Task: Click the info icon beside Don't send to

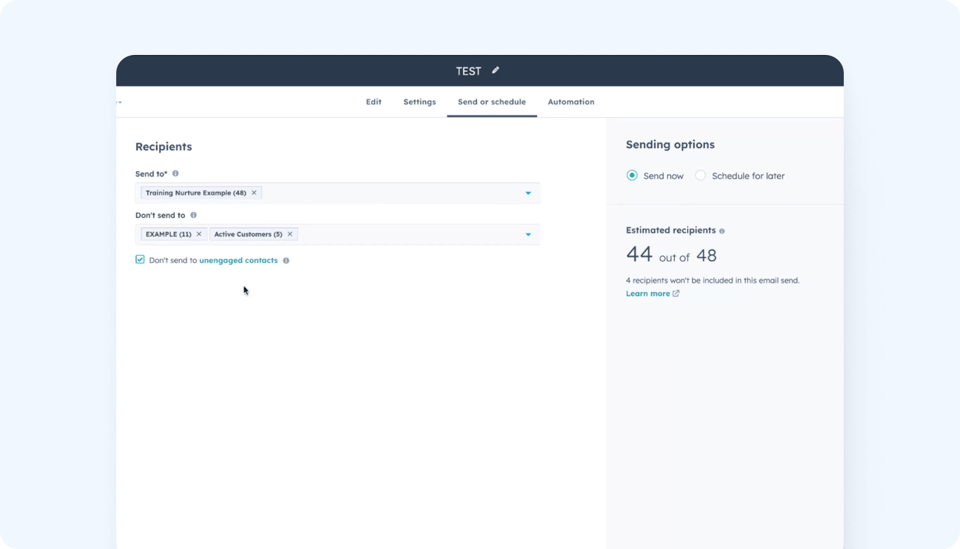Action: coord(193,215)
